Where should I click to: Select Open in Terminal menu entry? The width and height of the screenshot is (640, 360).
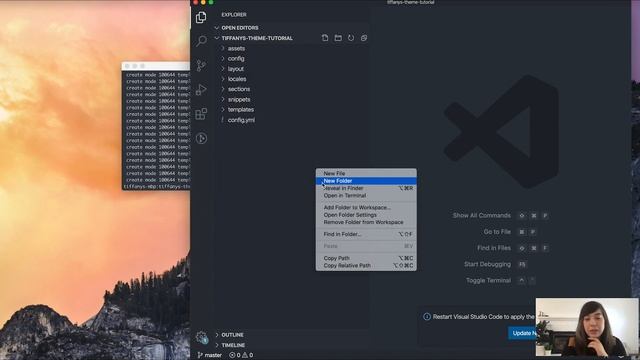pyautogui.click(x=366, y=196)
